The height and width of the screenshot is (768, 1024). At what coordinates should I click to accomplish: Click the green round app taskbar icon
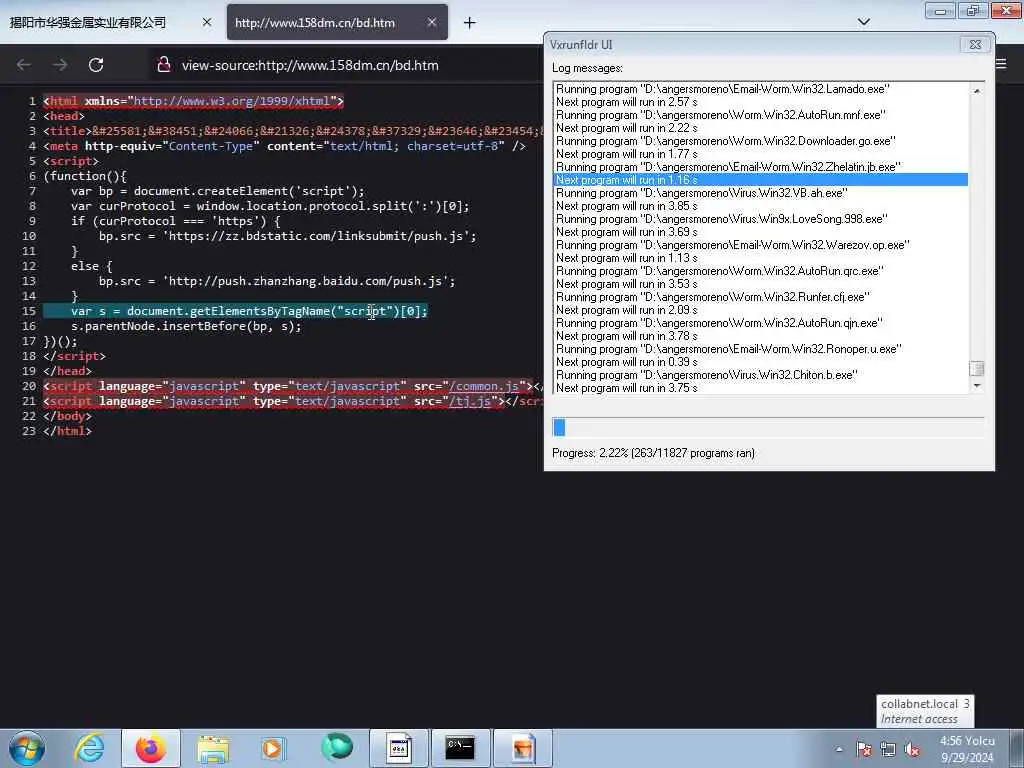tap(336, 747)
